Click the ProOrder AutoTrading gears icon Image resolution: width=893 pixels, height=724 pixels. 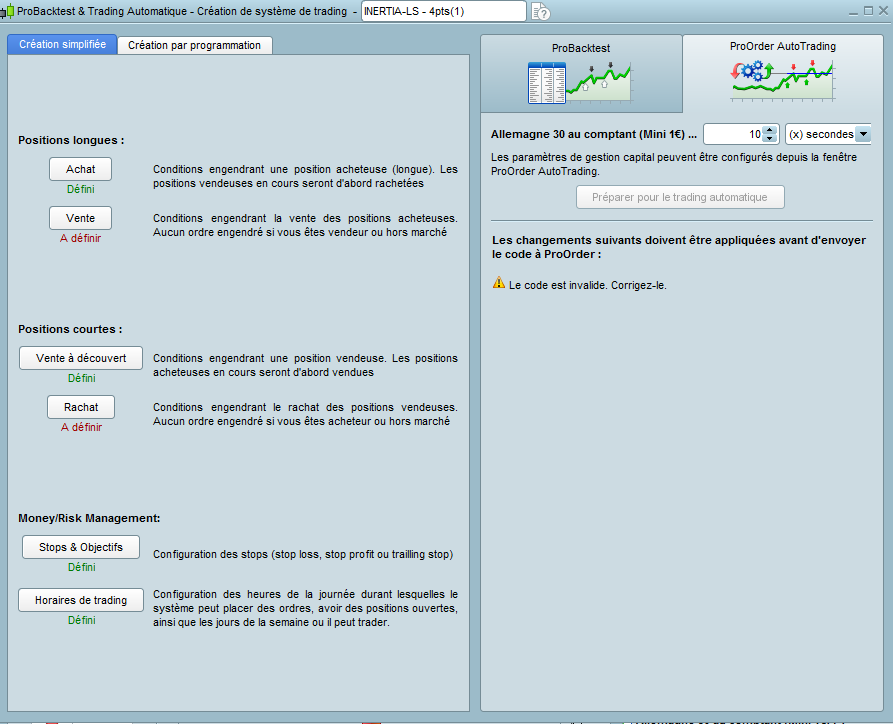(783, 79)
